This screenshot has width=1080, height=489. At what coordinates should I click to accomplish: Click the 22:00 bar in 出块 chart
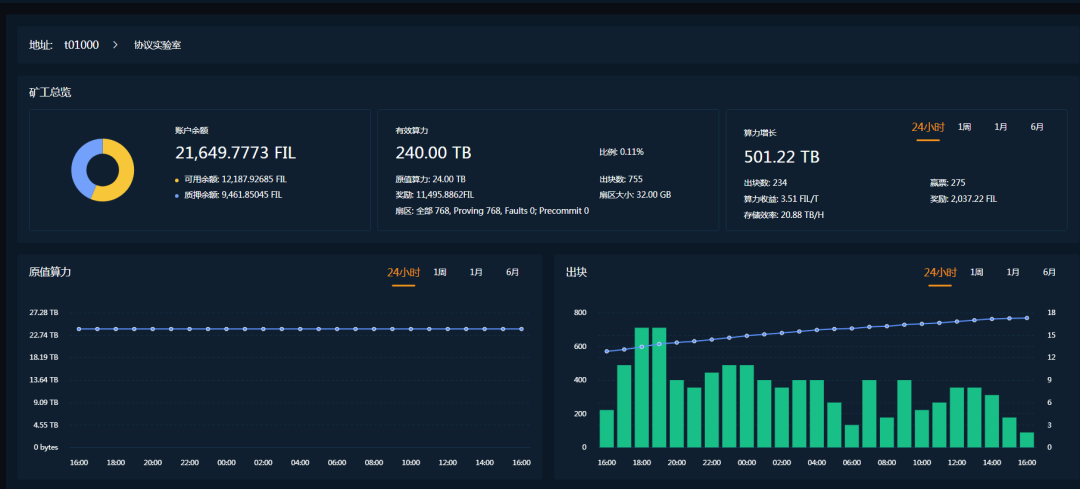click(712, 410)
